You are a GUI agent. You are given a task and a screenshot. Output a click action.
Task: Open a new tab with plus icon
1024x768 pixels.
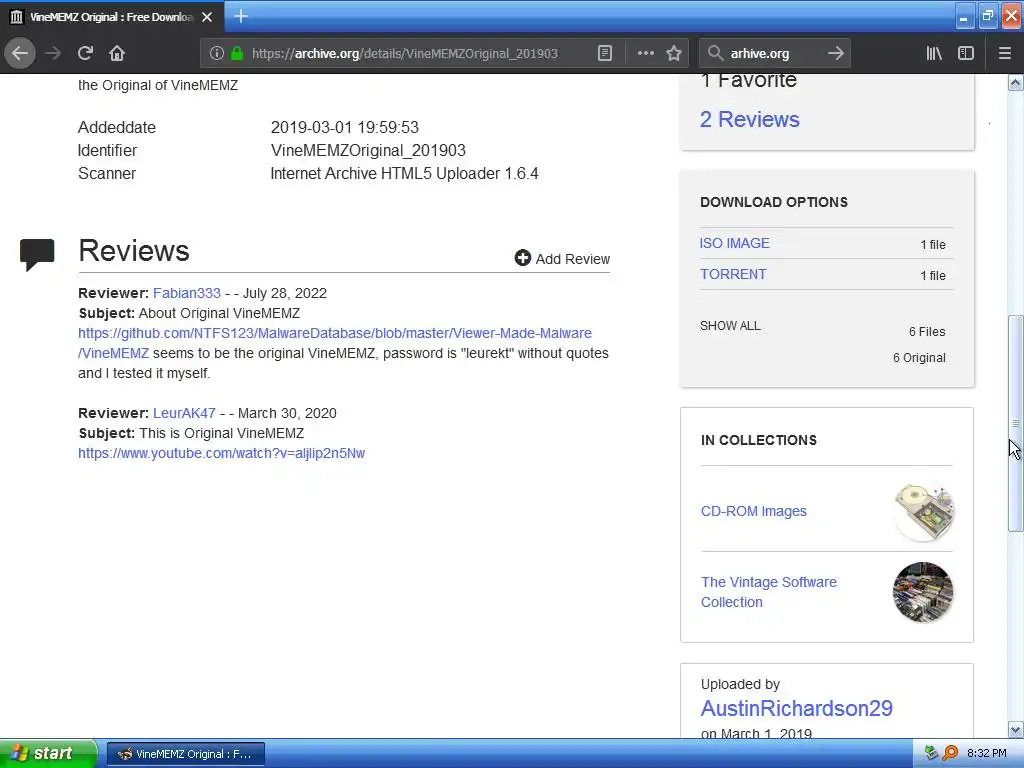click(240, 16)
